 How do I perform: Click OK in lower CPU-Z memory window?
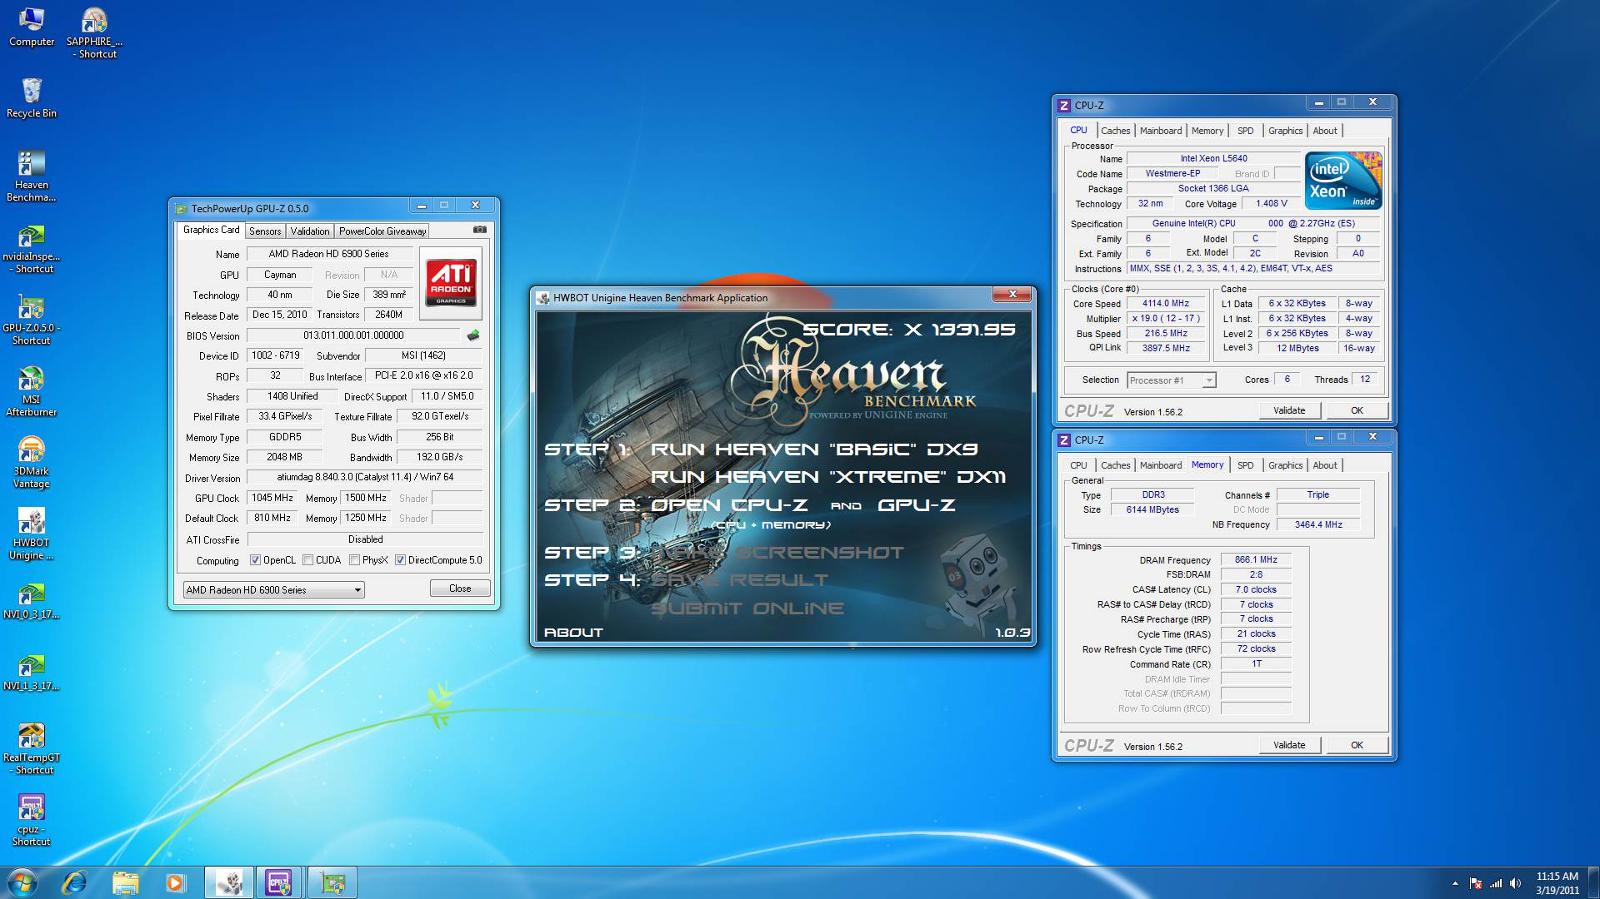click(x=1357, y=745)
